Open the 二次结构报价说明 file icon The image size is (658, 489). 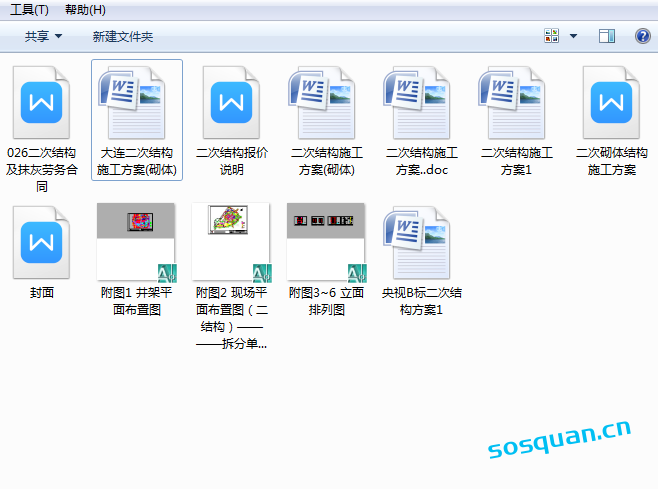(231, 102)
